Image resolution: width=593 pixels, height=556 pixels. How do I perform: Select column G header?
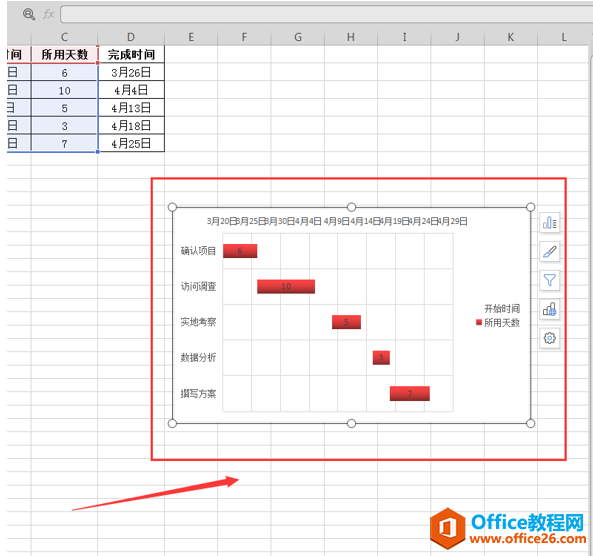pyautogui.click(x=298, y=37)
